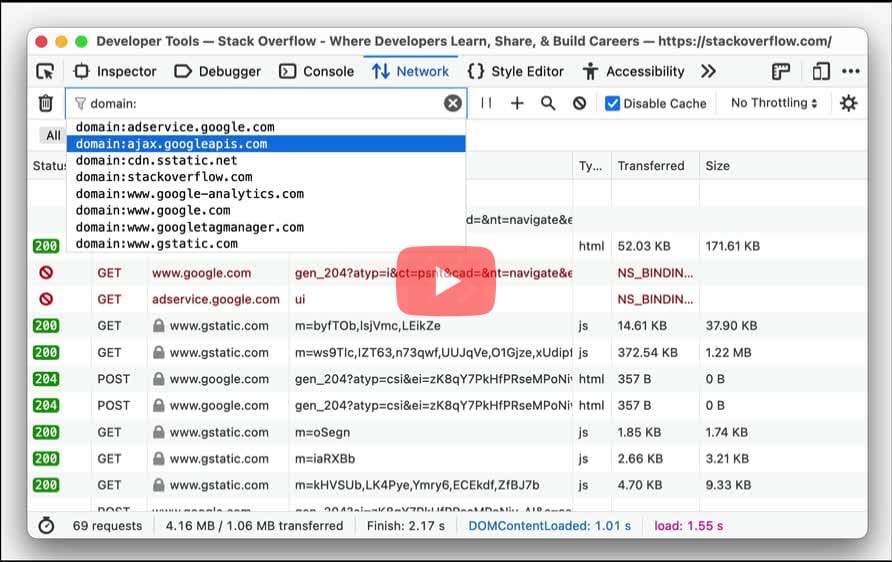
Task: Switch to the Accessibility tab
Action: (634, 72)
